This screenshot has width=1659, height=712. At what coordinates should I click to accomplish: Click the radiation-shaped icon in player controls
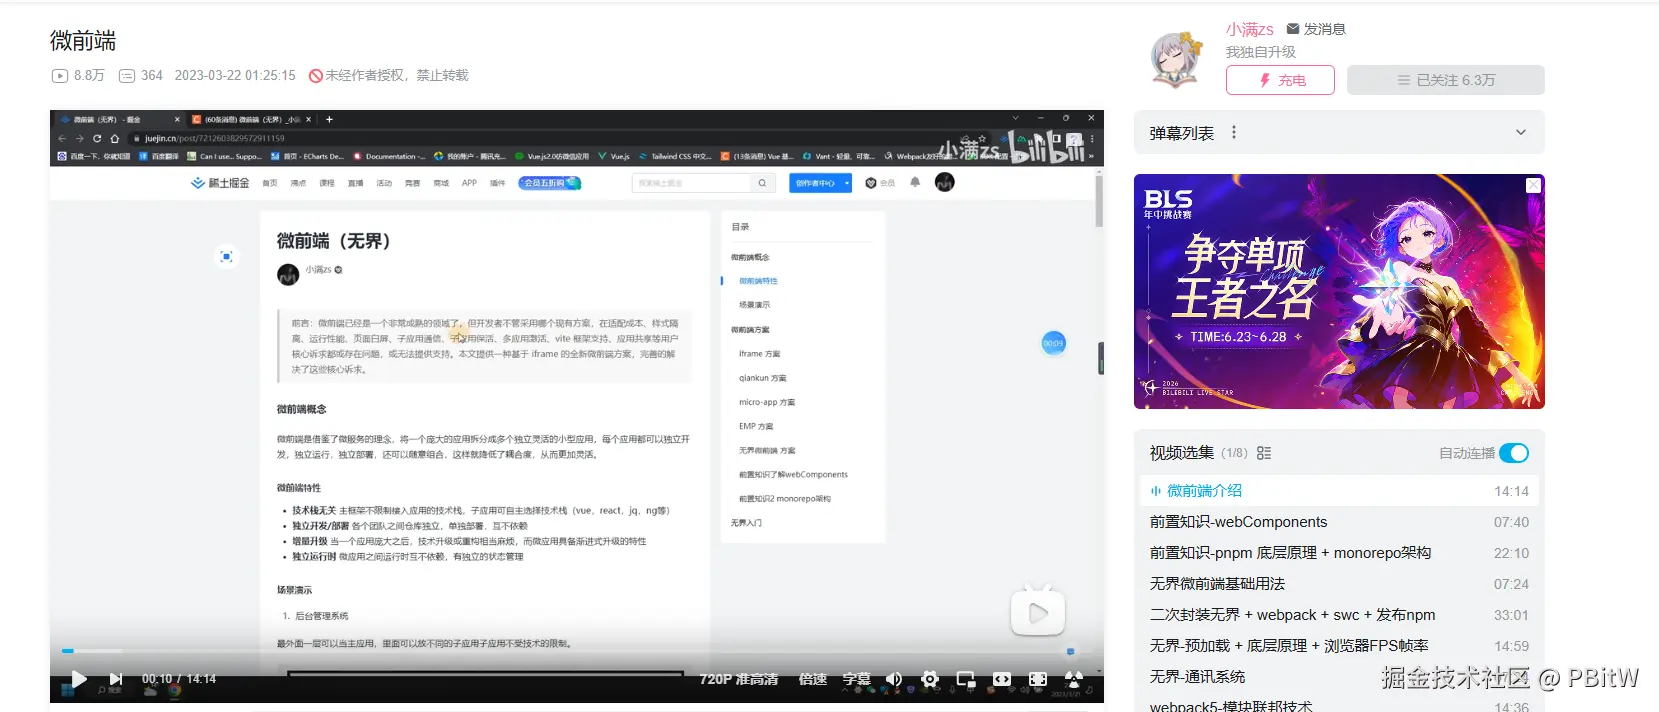tap(1074, 679)
